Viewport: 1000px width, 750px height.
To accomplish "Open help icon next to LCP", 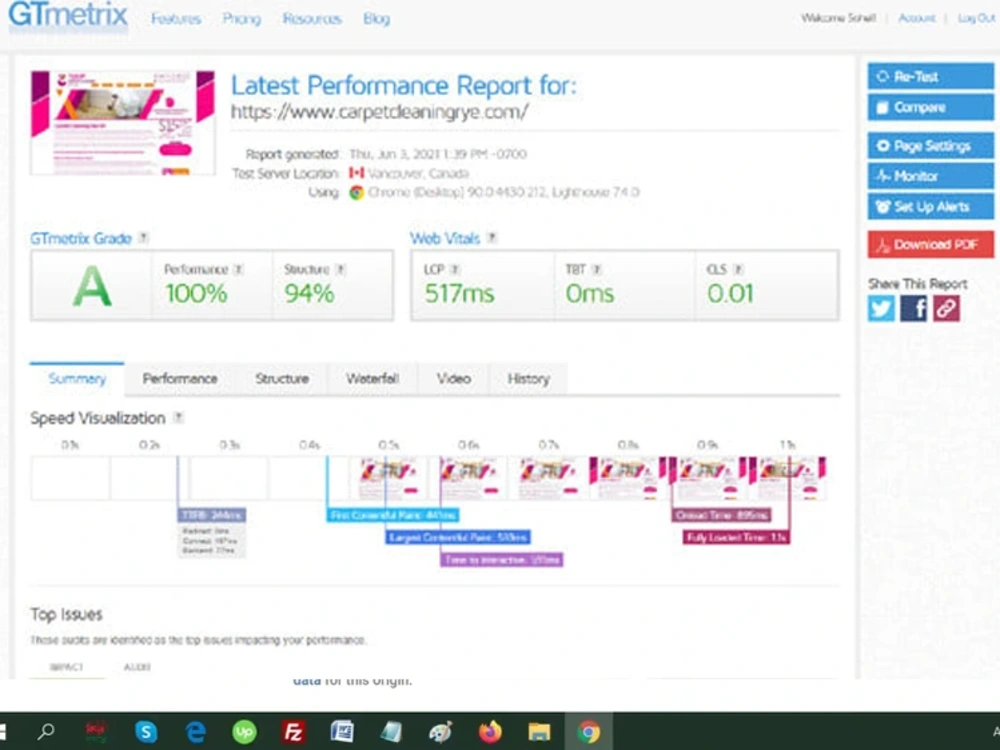I will [x=455, y=269].
